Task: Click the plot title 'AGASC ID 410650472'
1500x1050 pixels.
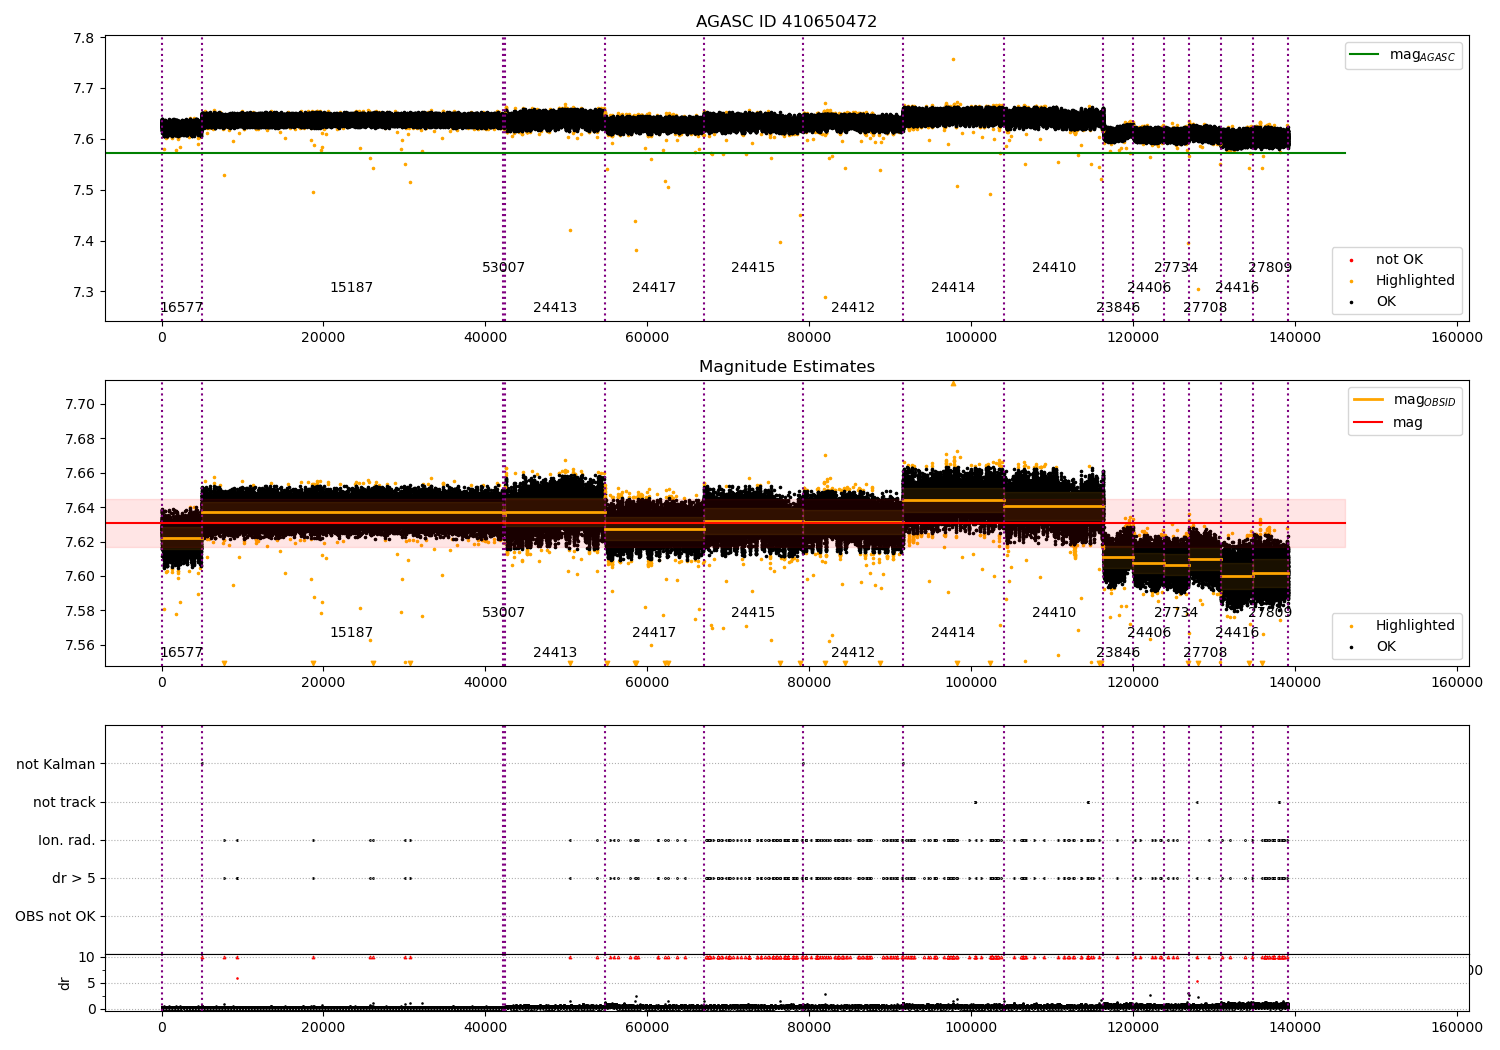Action: tap(786, 22)
